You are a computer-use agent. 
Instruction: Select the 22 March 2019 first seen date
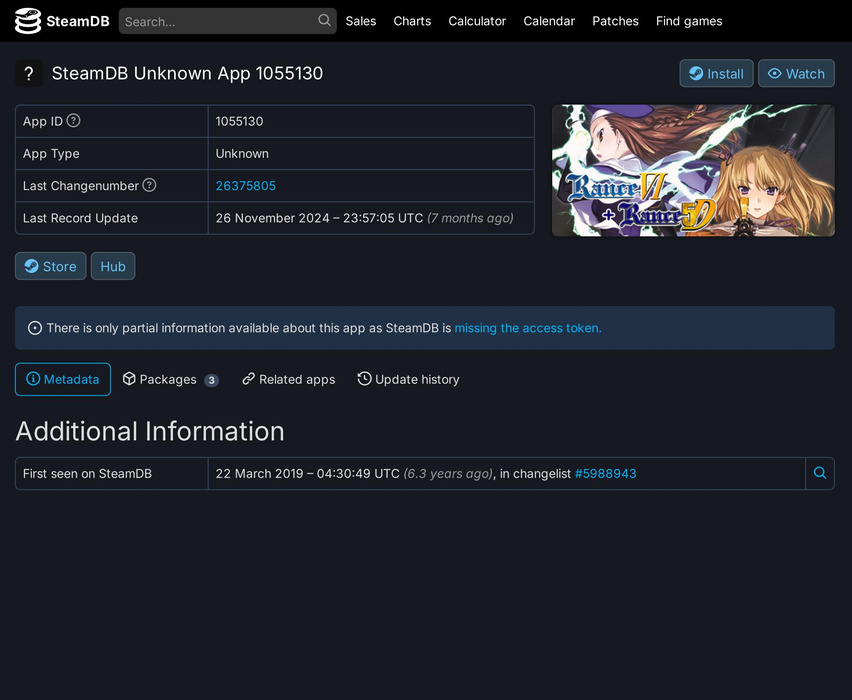point(308,474)
